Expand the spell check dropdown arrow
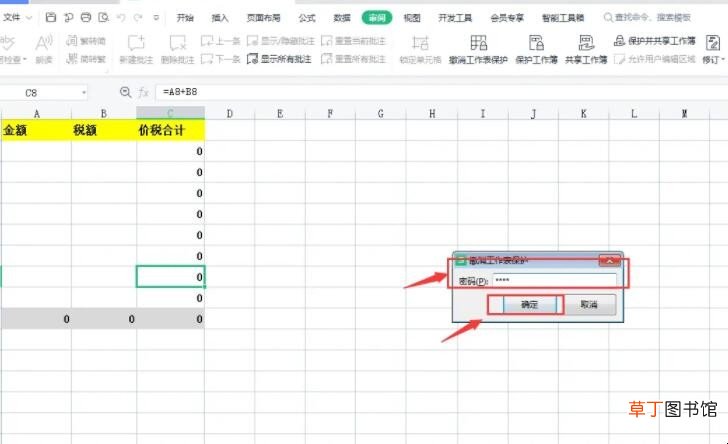Viewport: 728px width, 444px height. click(25, 59)
